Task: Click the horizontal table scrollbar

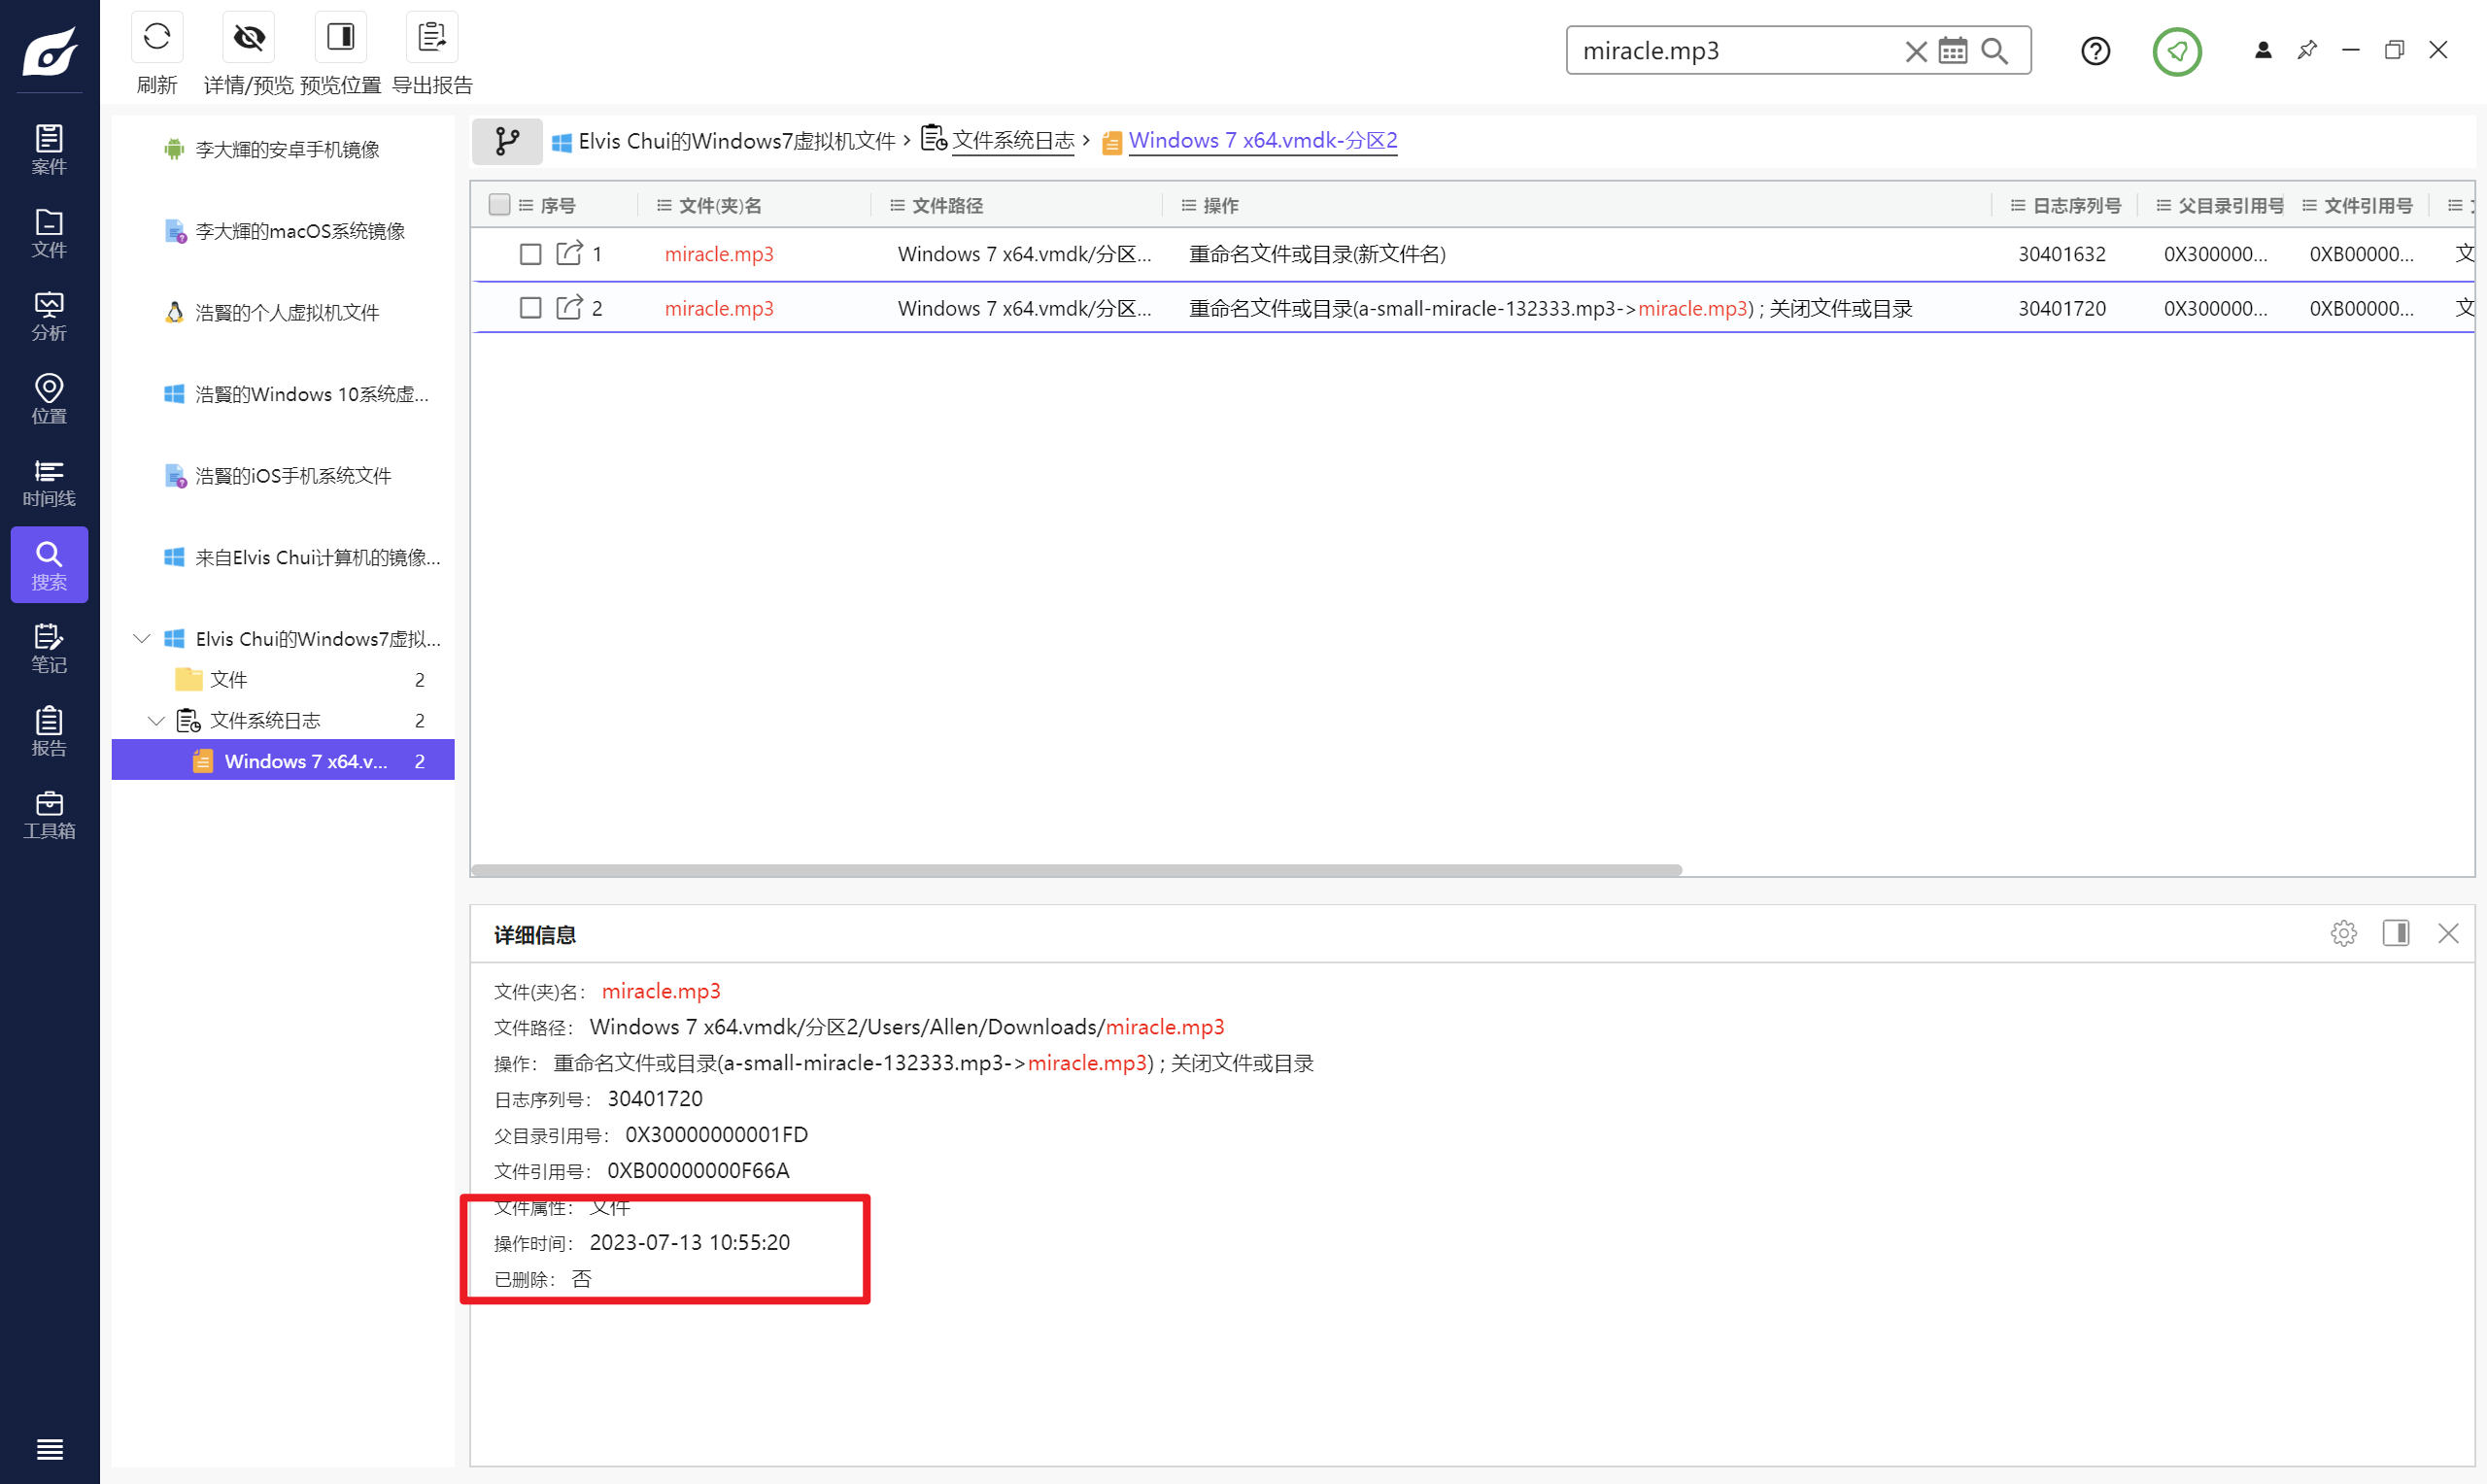Action: [1076, 870]
